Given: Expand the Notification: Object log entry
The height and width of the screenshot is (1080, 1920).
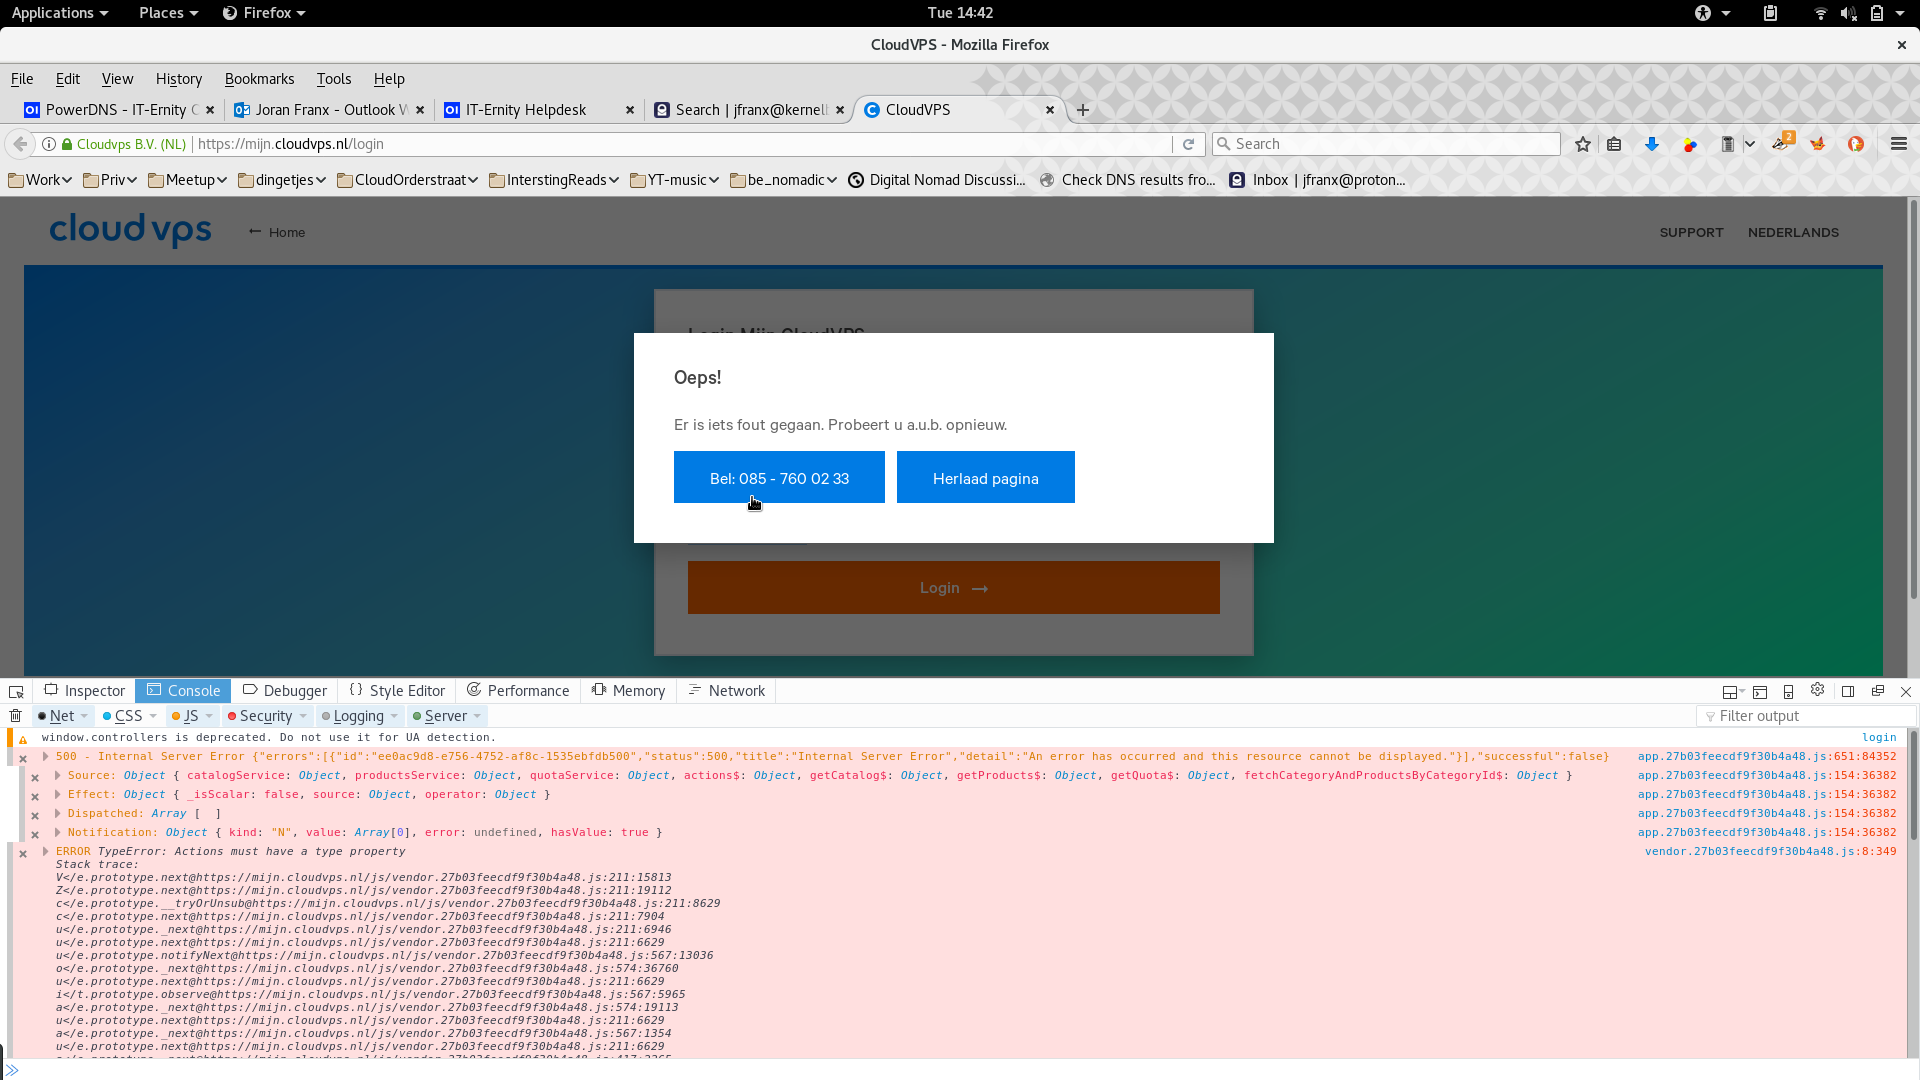Looking at the screenshot, I should tap(57, 833).
